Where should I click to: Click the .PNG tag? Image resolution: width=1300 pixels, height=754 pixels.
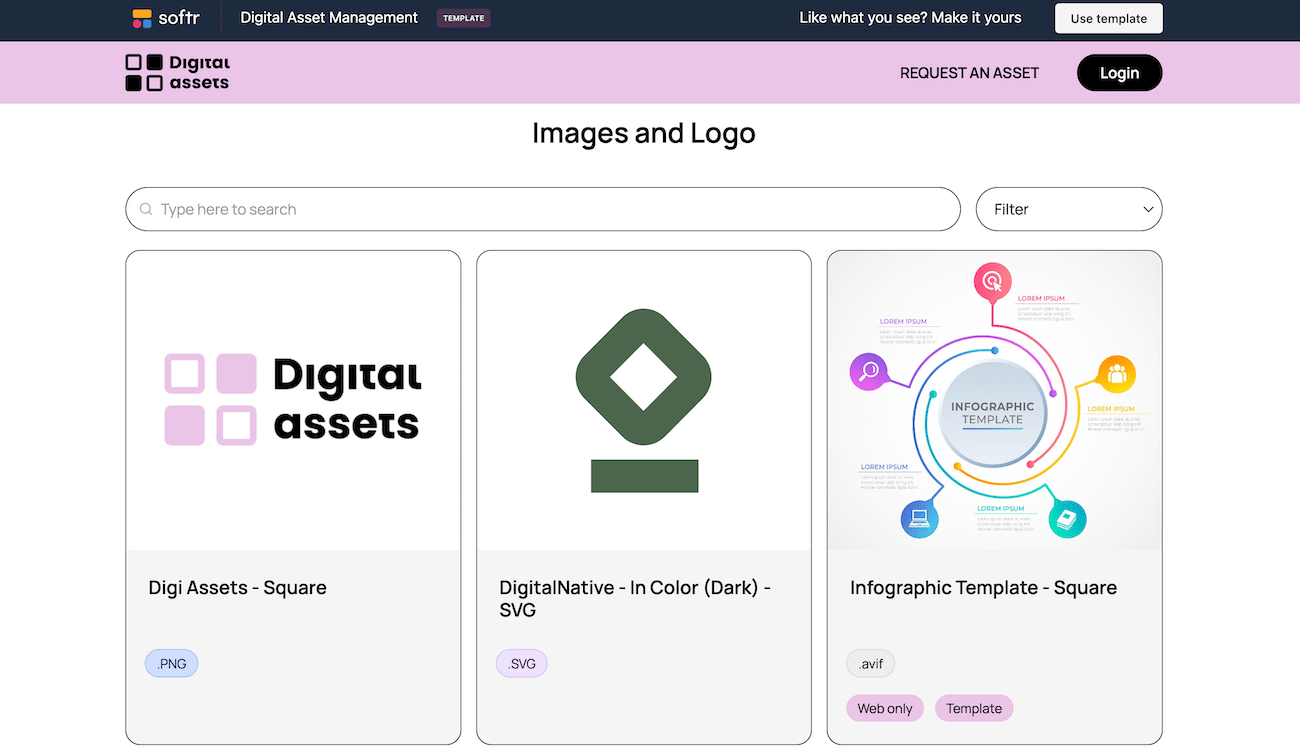point(172,663)
